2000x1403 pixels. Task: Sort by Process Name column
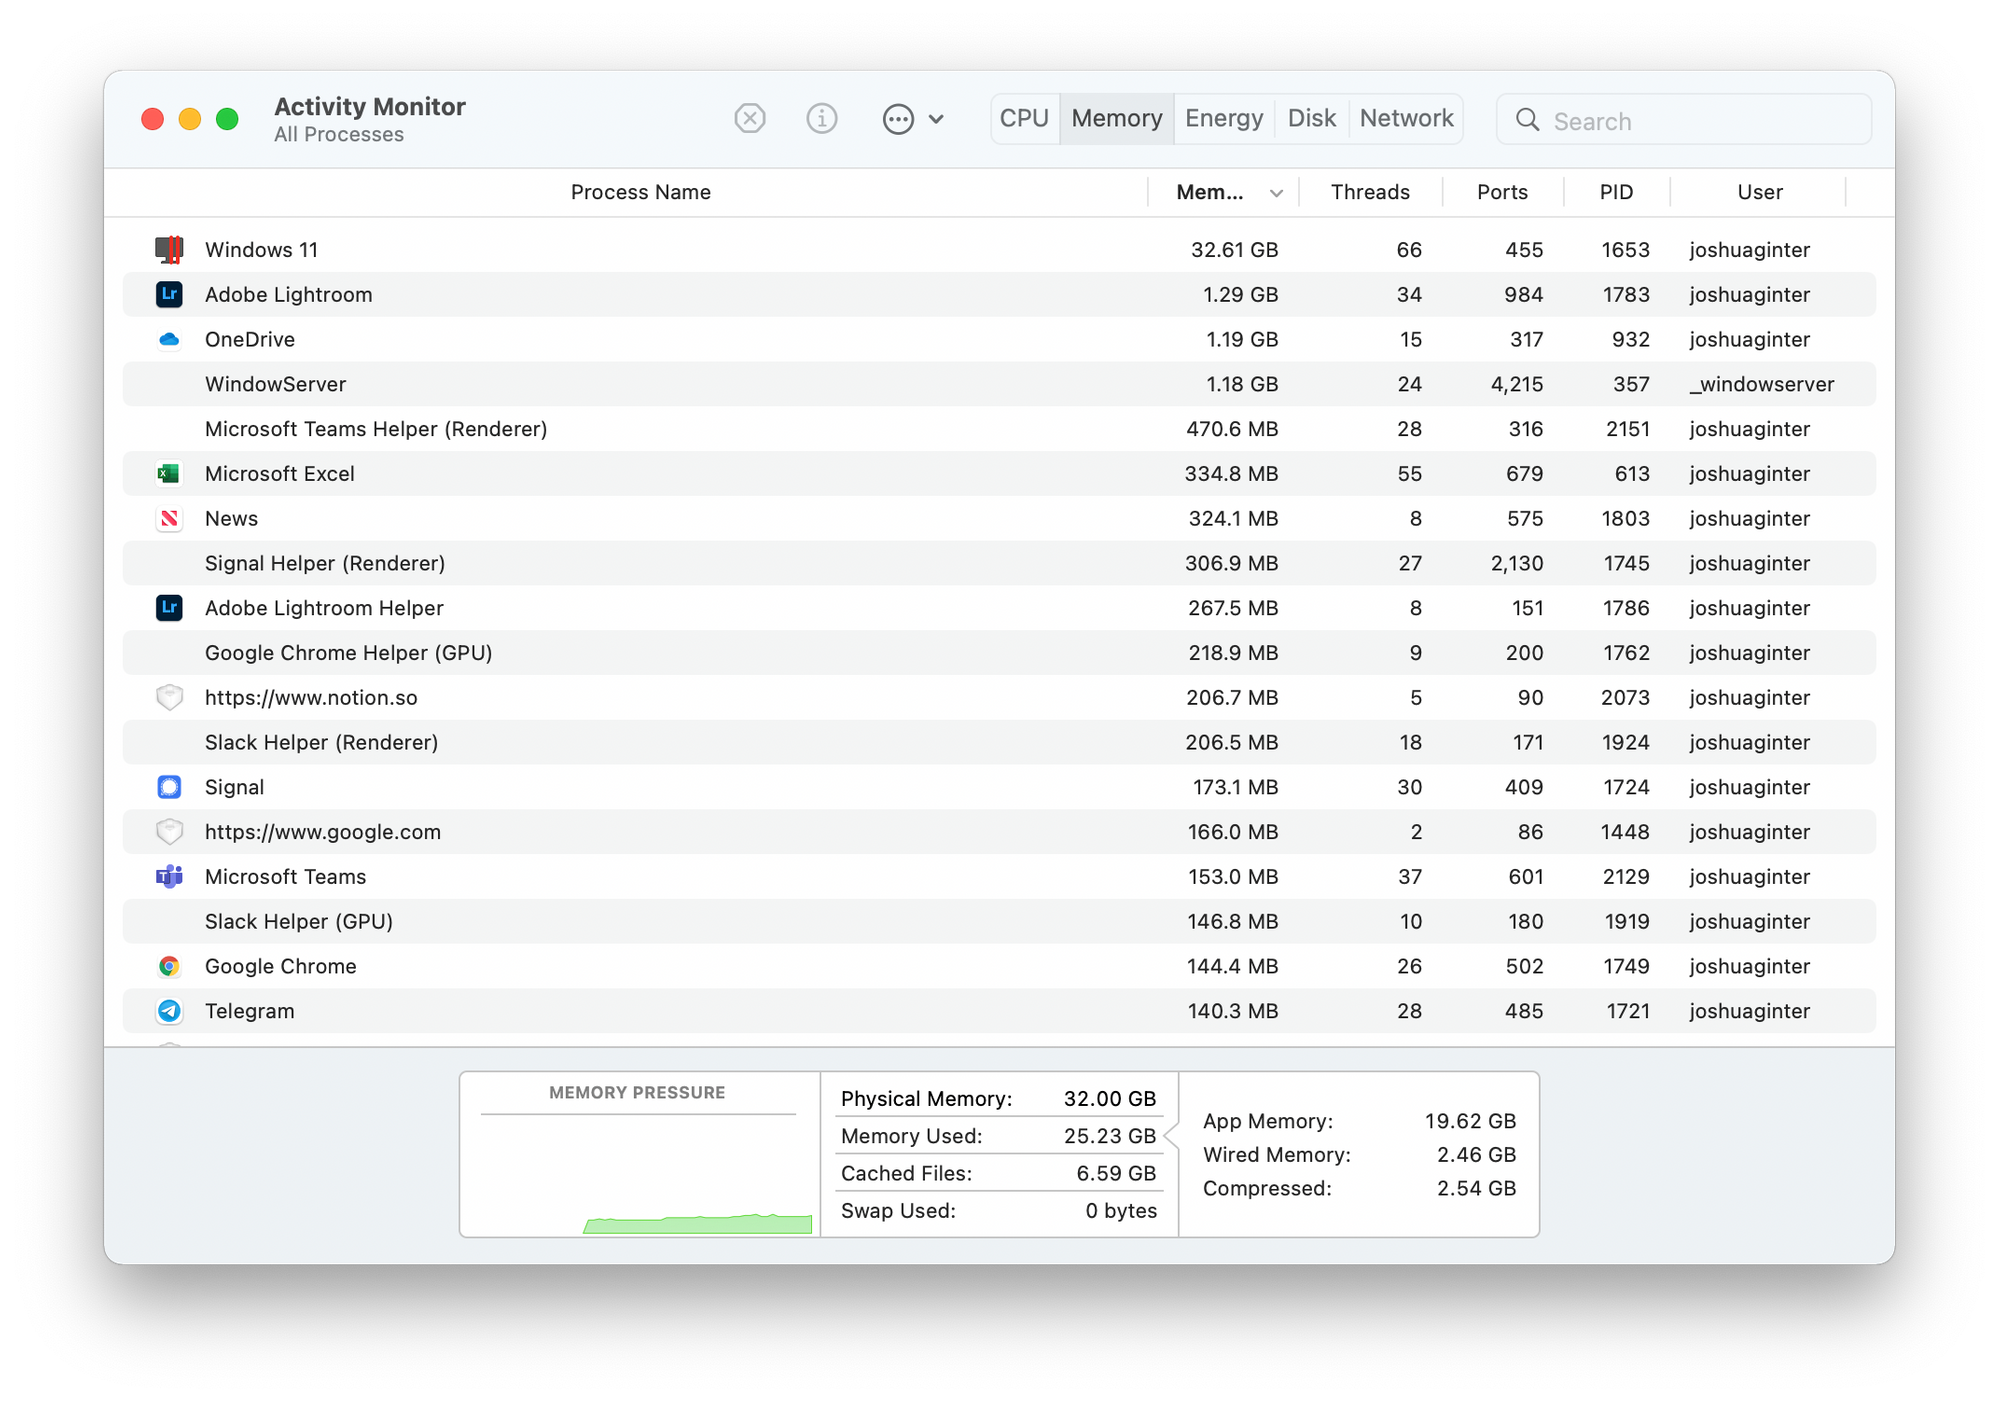(x=640, y=192)
